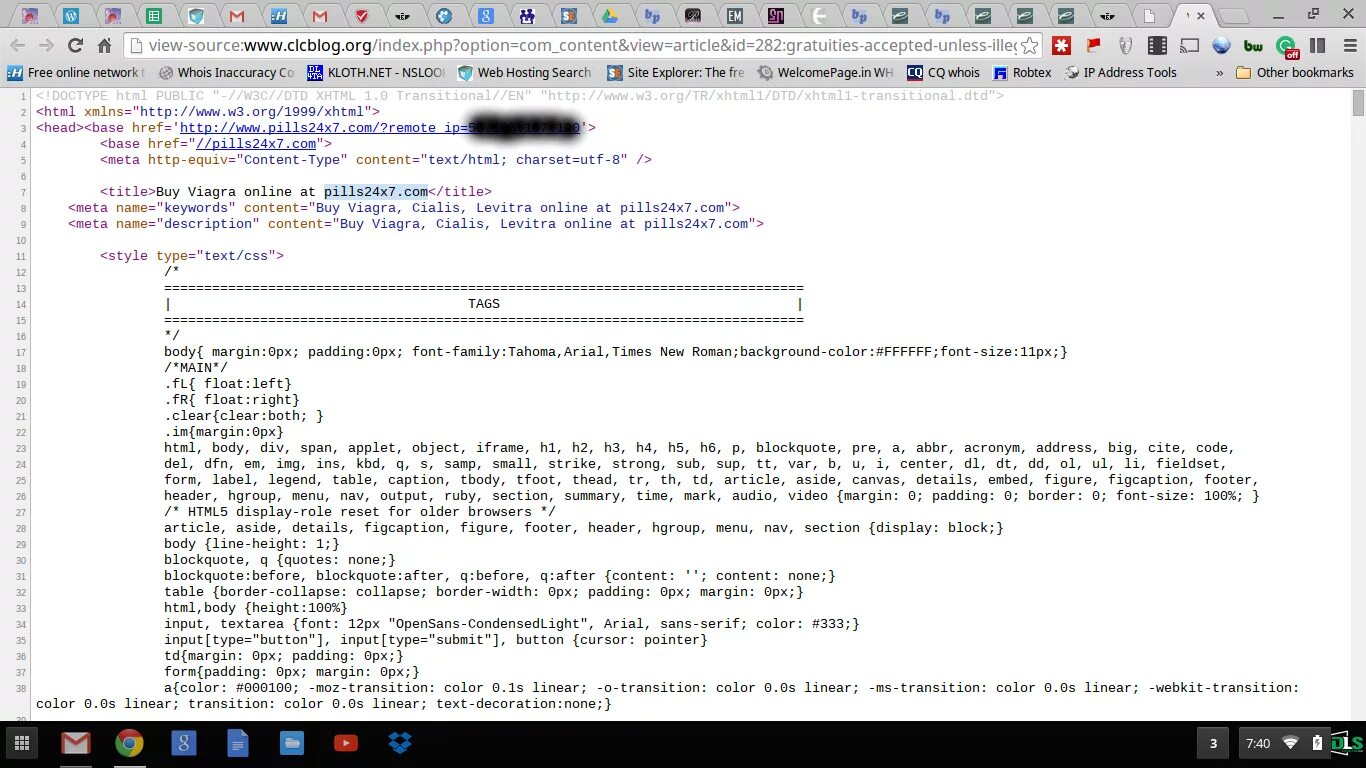Click the vertical scrollbar thumb
The width and height of the screenshot is (1366, 768).
[x=1358, y=103]
